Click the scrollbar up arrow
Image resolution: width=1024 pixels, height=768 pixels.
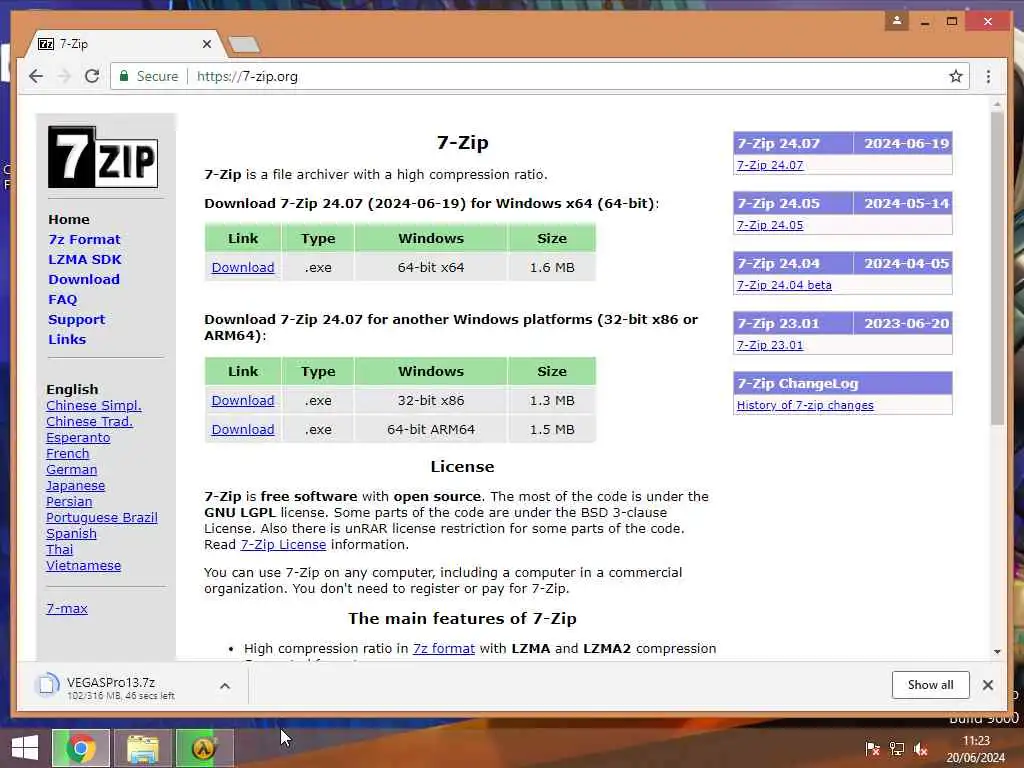click(x=997, y=104)
